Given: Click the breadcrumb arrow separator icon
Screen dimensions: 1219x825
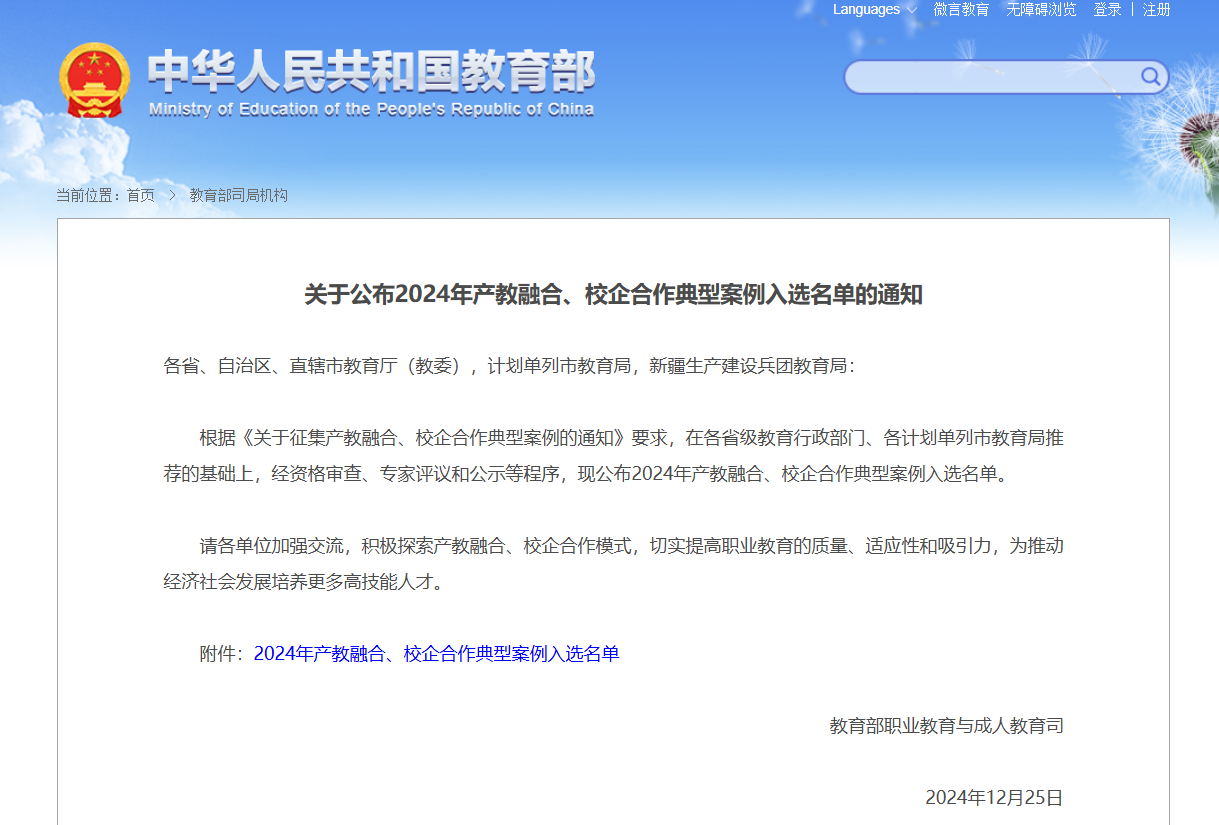Looking at the screenshot, I should click(x=172, y=195).
